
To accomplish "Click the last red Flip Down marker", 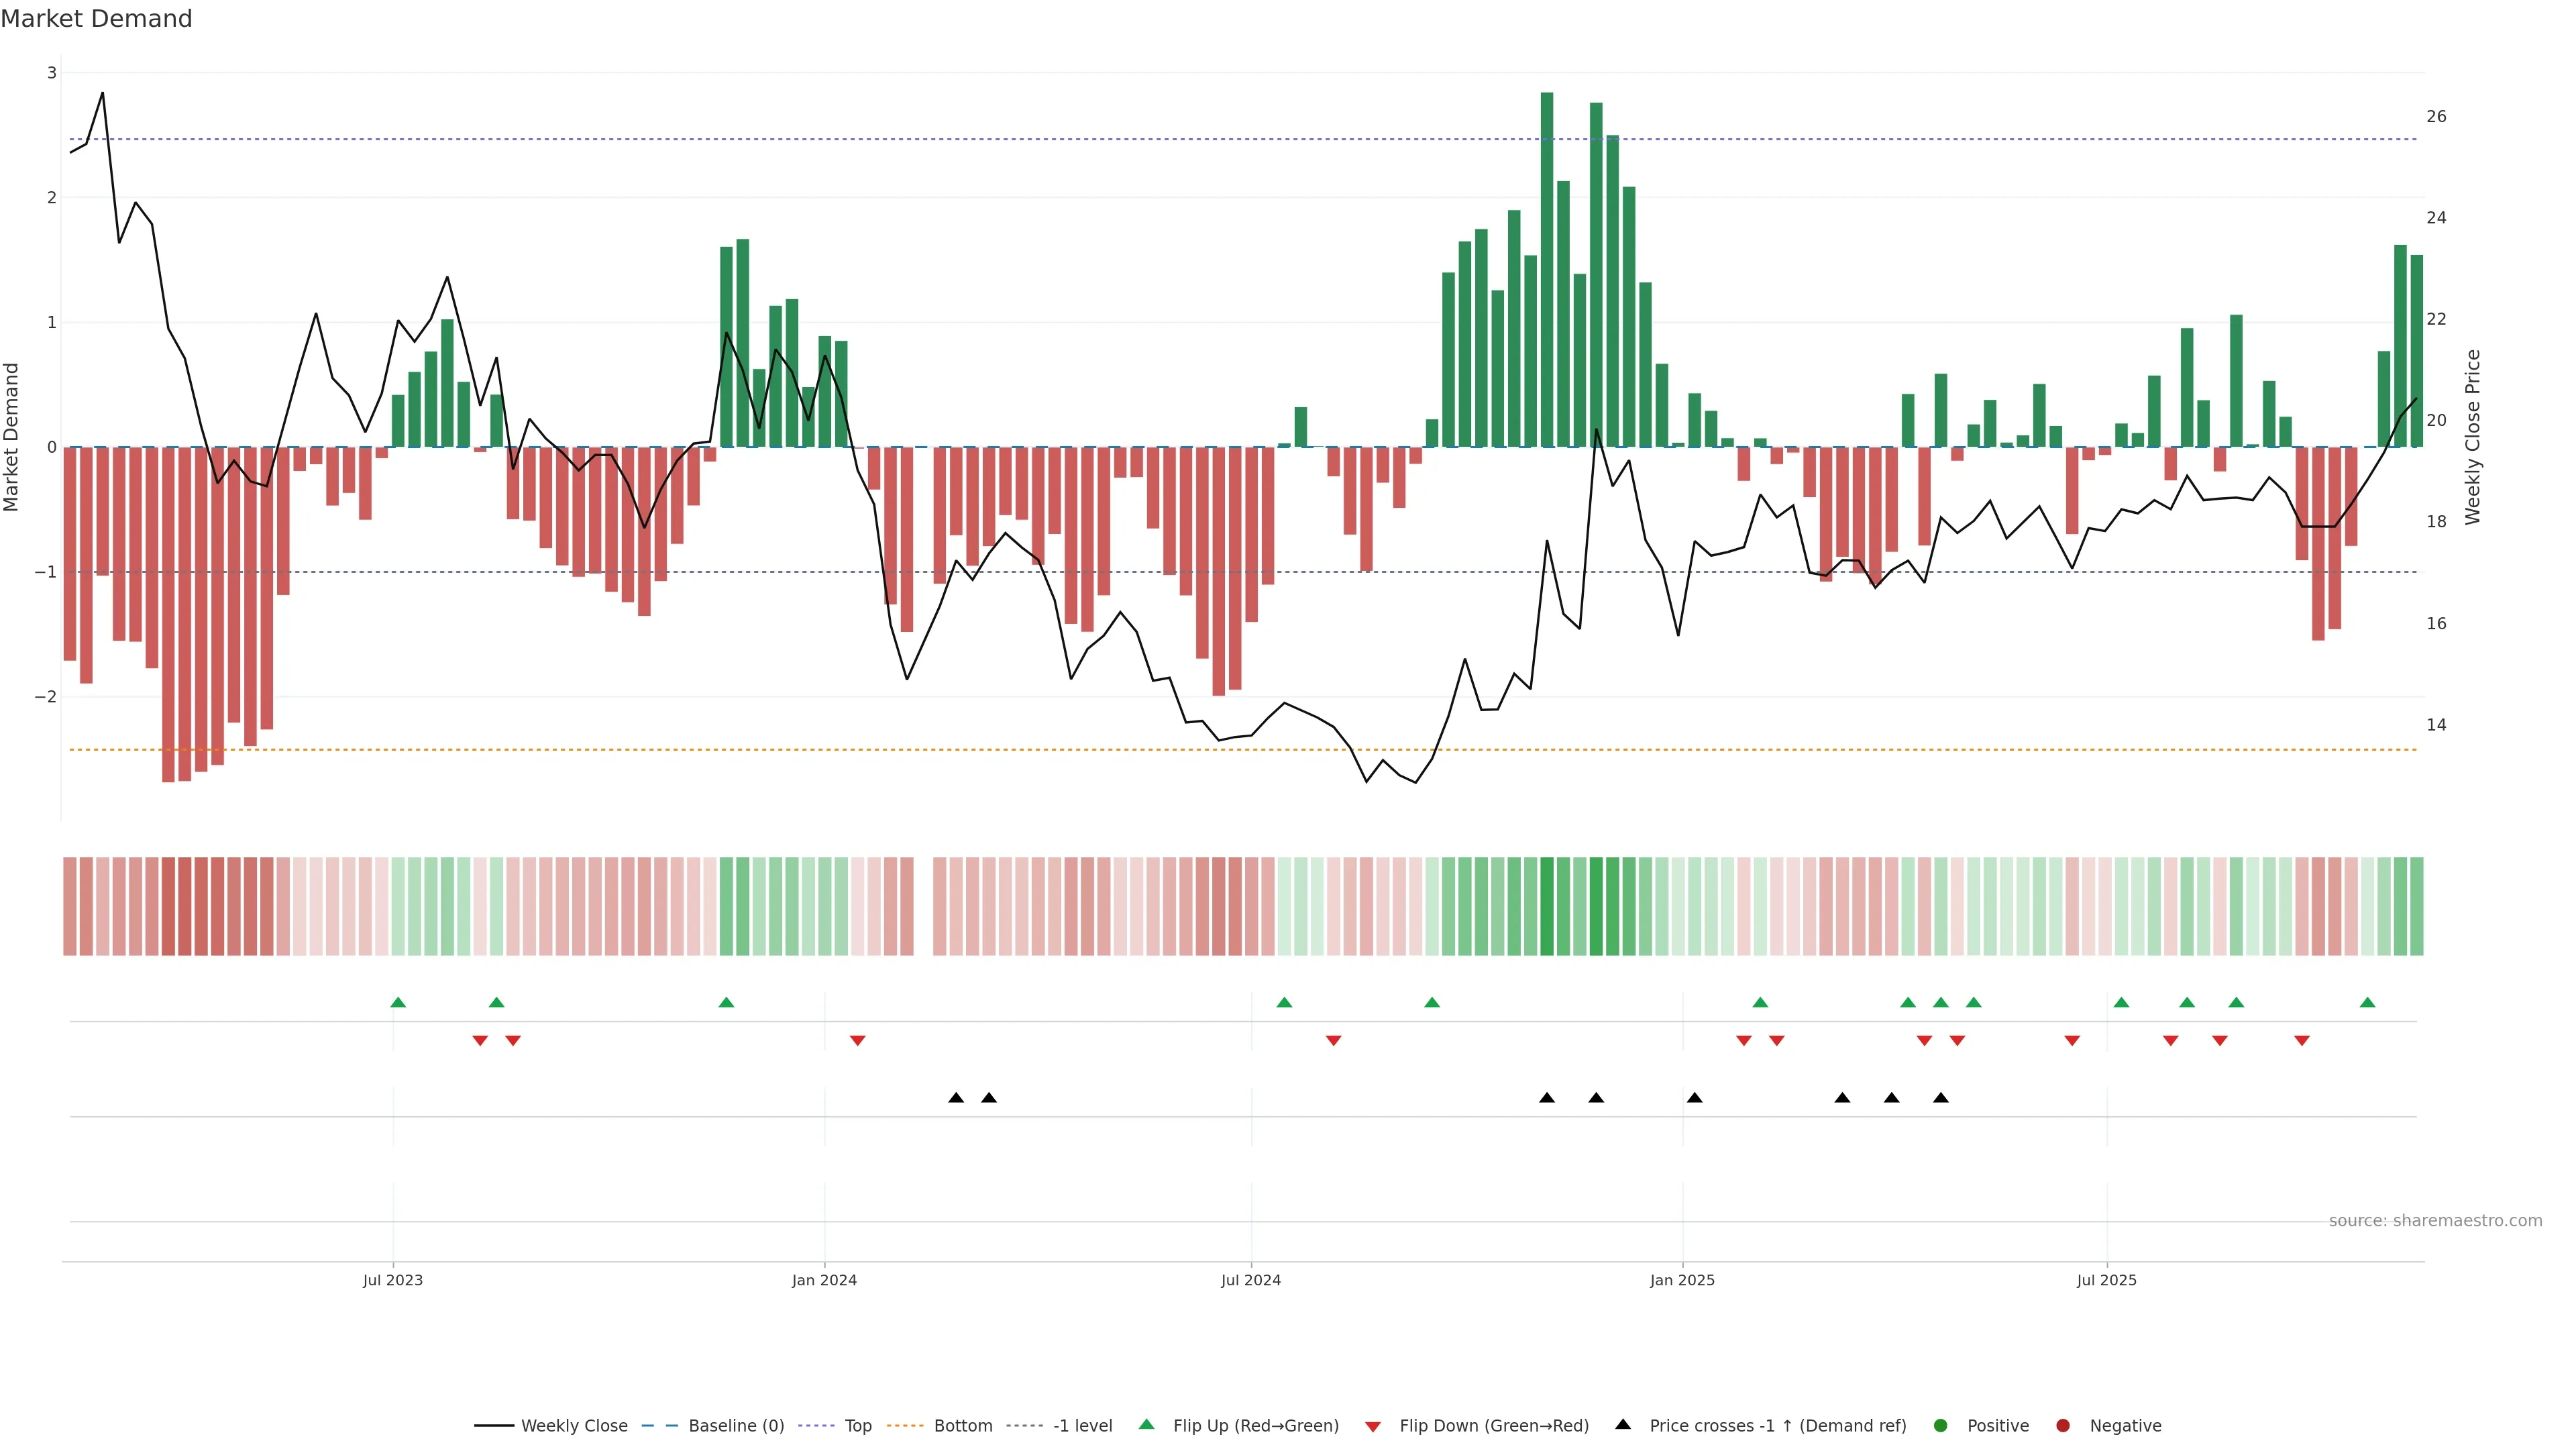I will [x=2302, y=1041].
